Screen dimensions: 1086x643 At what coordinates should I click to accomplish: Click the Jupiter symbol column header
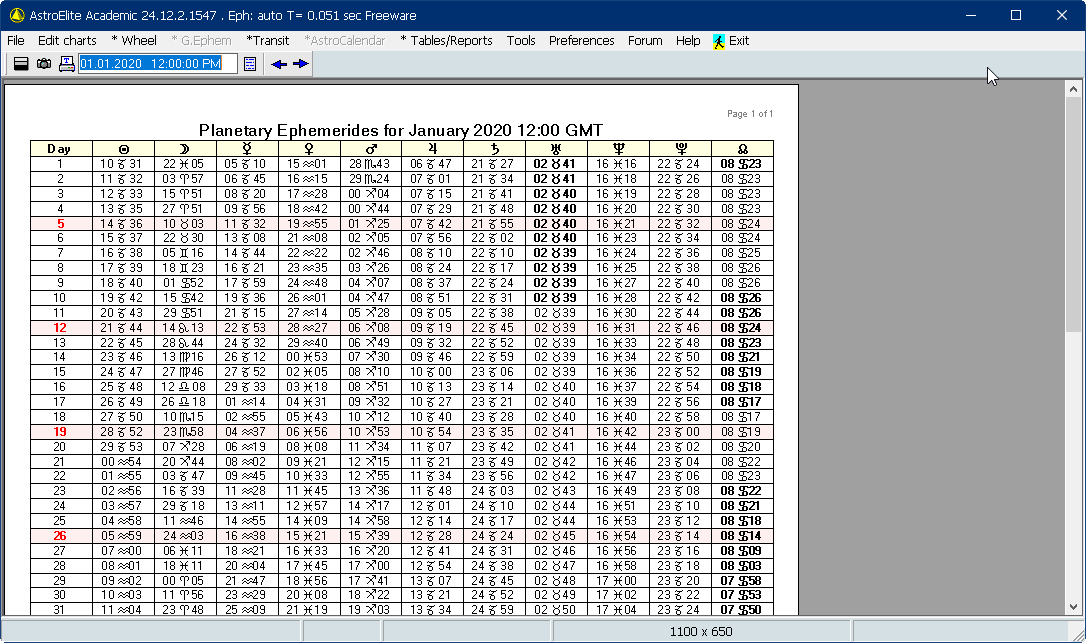click(433, 149)
